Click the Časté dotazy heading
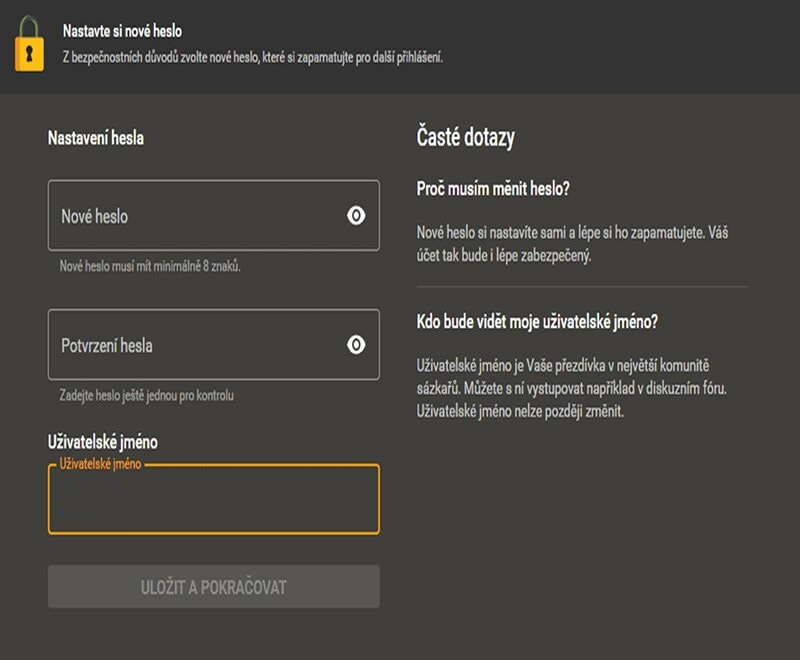 [x=465, y=138]
